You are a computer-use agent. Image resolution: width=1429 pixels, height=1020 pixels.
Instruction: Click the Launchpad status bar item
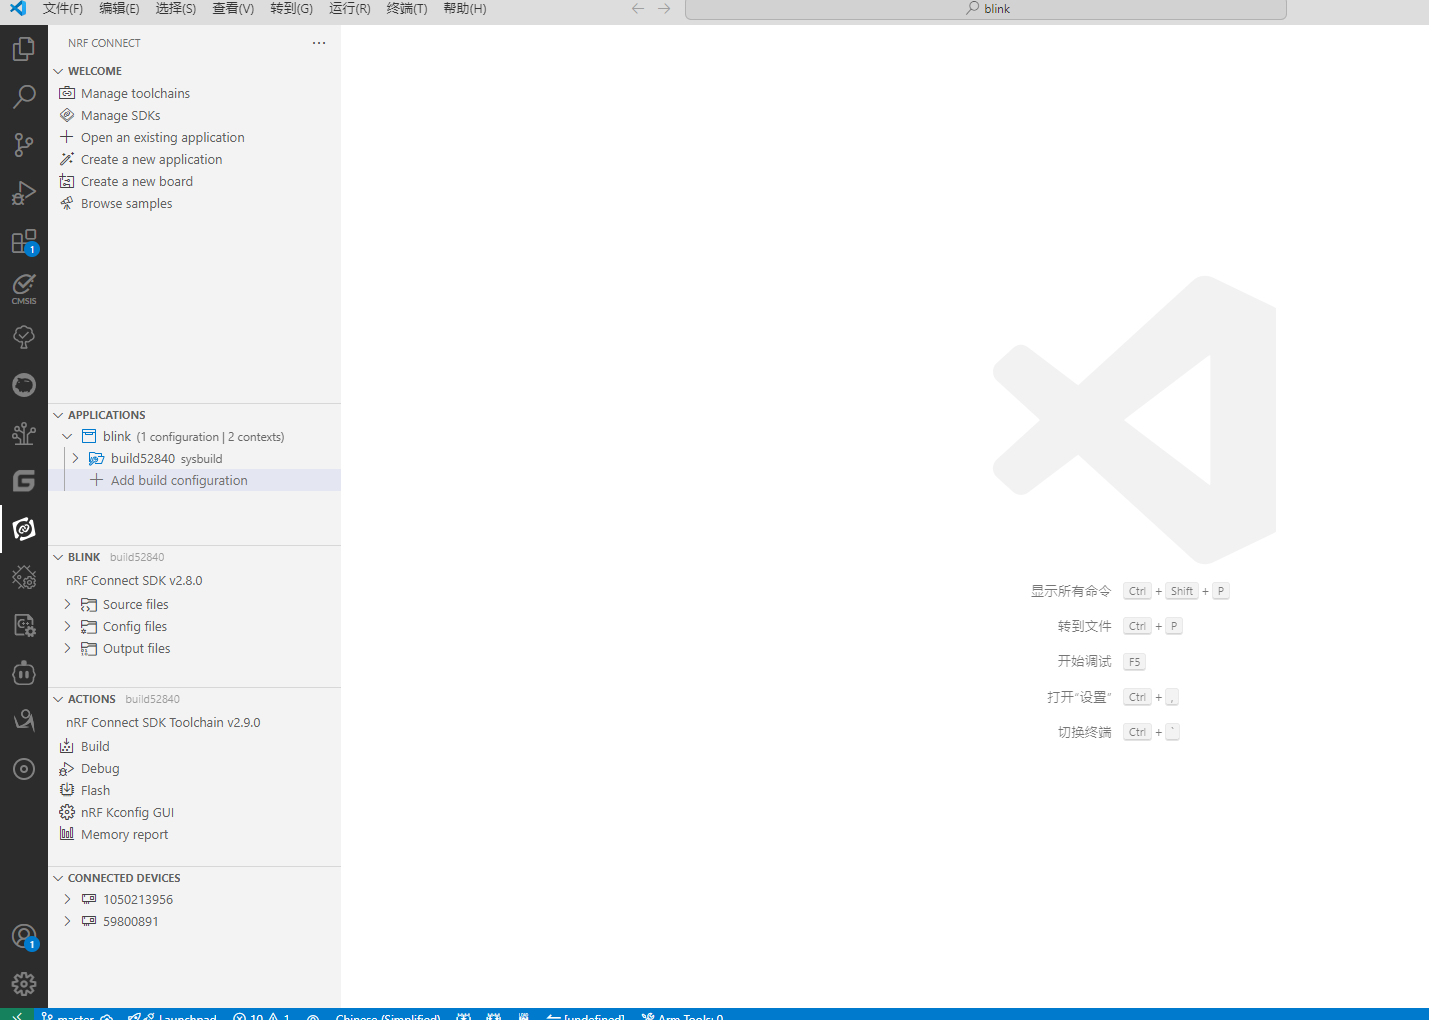coord(172,1016)
